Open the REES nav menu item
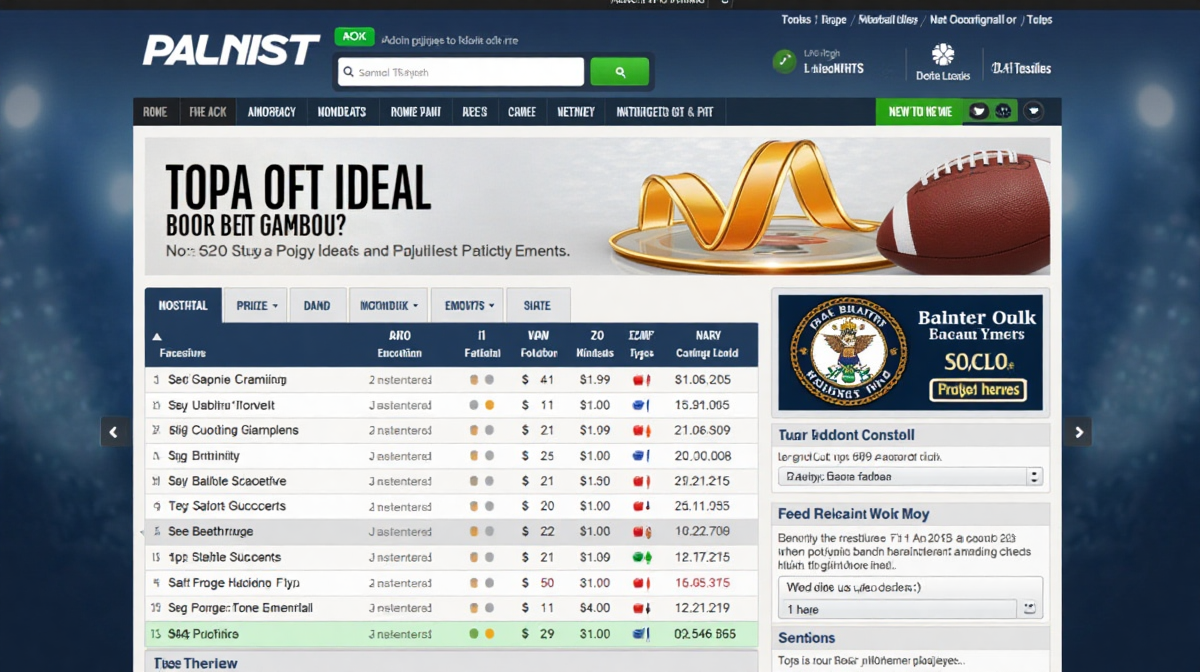The width and height of the screenshot is (1200, 672). (x=475, y=112)
